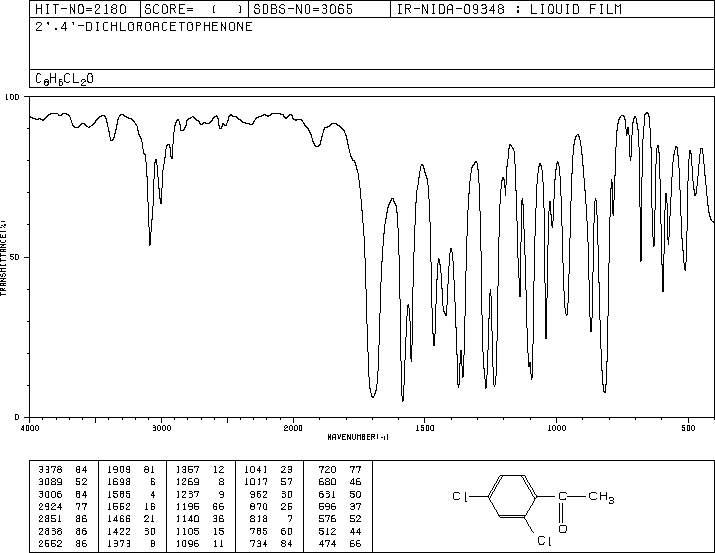Viewport: 715px width, 553px height.
Task: Click the ortho Cl below the ring
Action: 545,541
